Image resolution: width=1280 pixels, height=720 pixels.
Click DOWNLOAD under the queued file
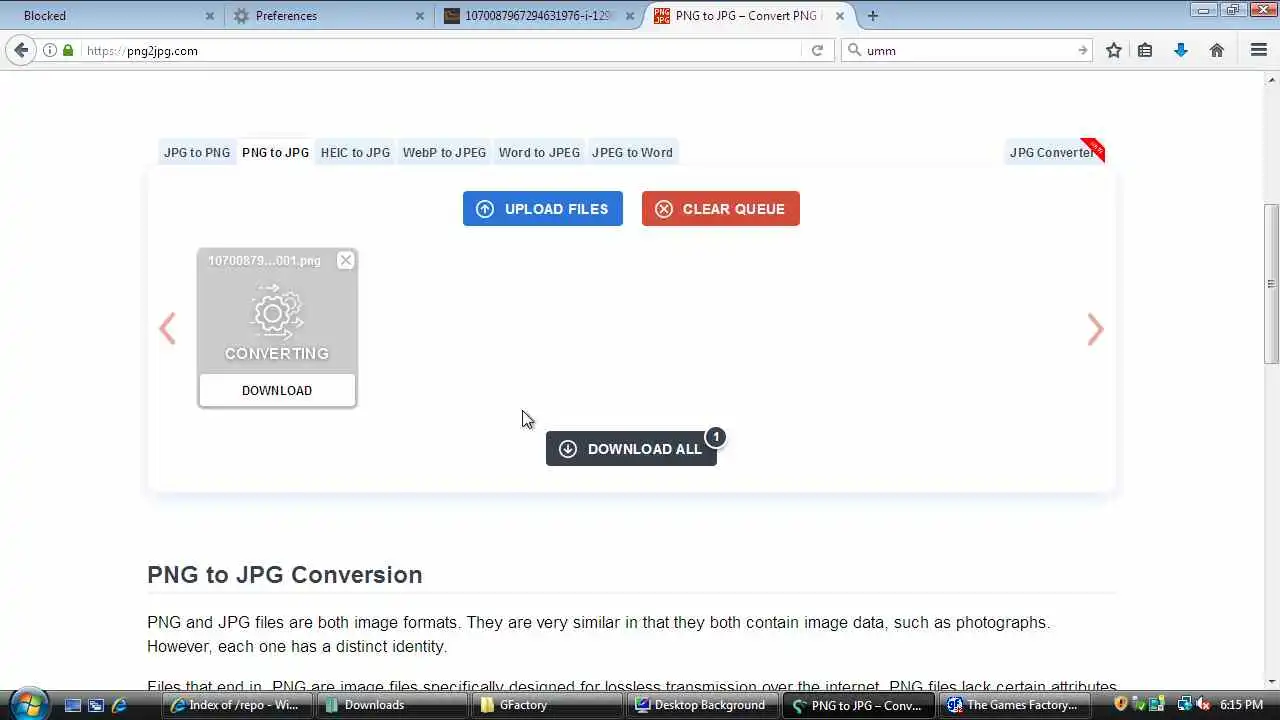point(277,390)
